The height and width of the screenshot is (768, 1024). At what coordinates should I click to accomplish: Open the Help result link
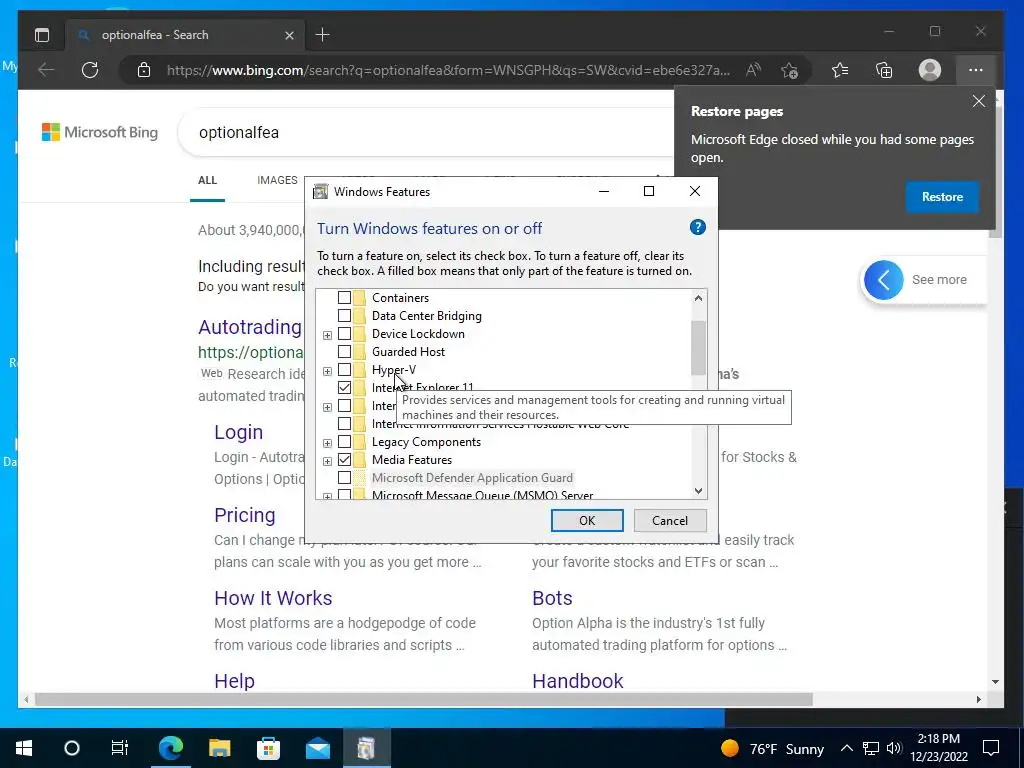[x=234, y=681]
